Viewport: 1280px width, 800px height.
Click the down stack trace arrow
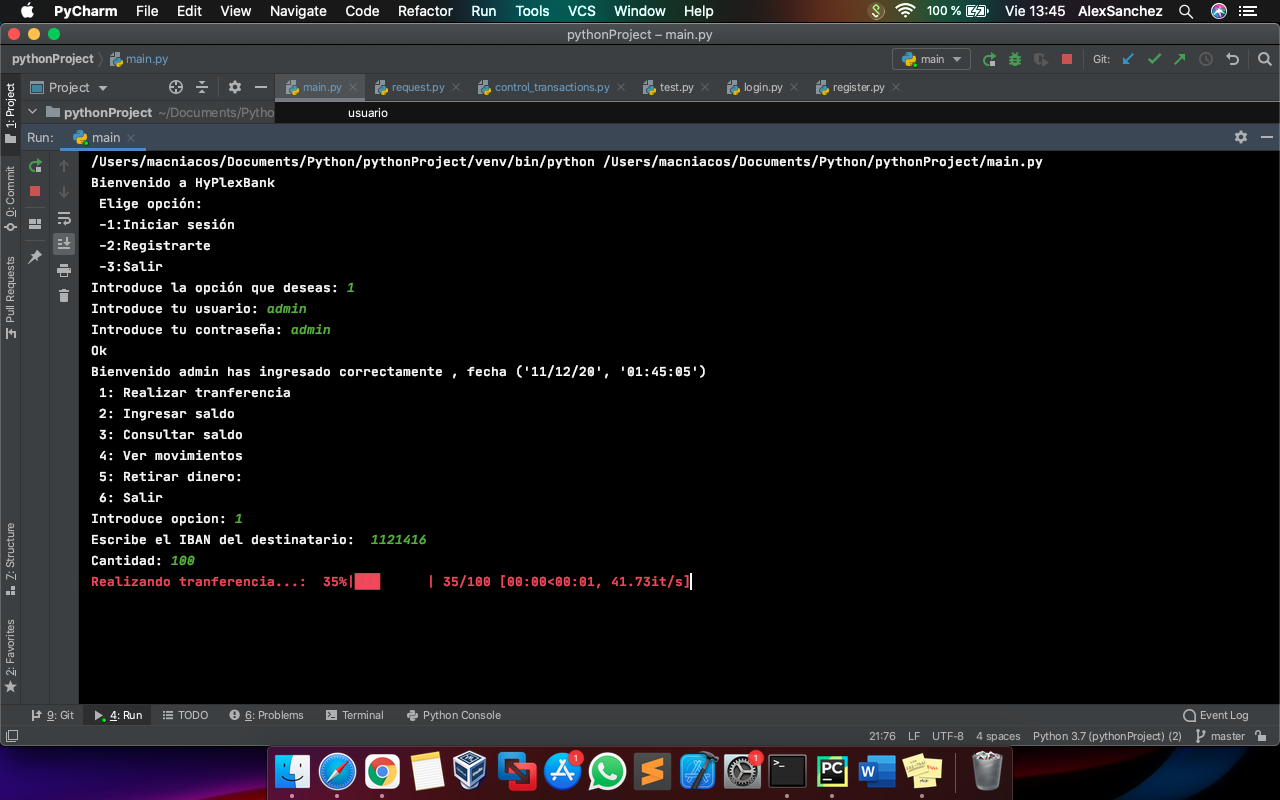64,191
